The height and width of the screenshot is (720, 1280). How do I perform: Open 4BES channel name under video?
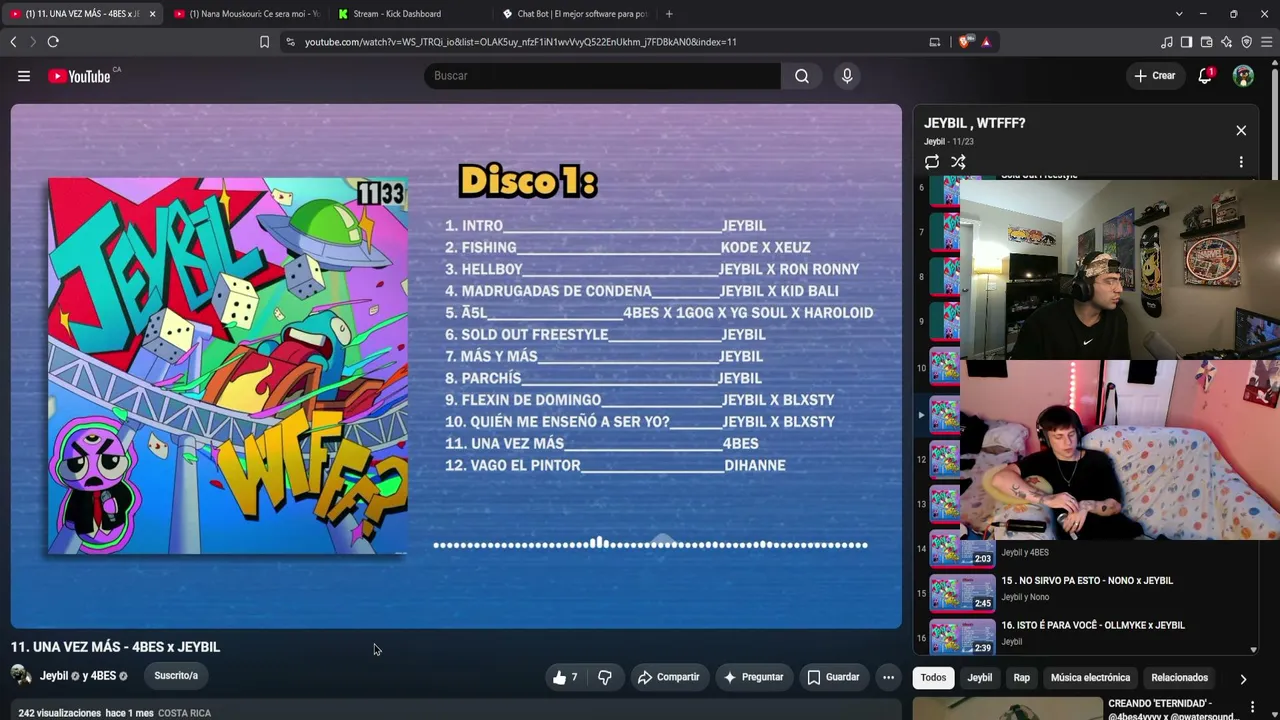click(x=103, y=676)
